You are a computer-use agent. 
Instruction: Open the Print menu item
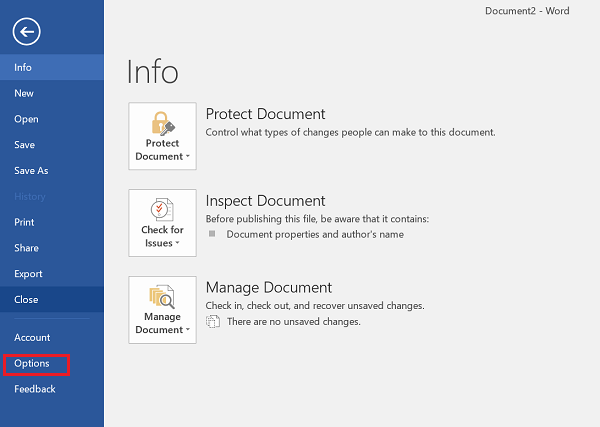[52, 222]
